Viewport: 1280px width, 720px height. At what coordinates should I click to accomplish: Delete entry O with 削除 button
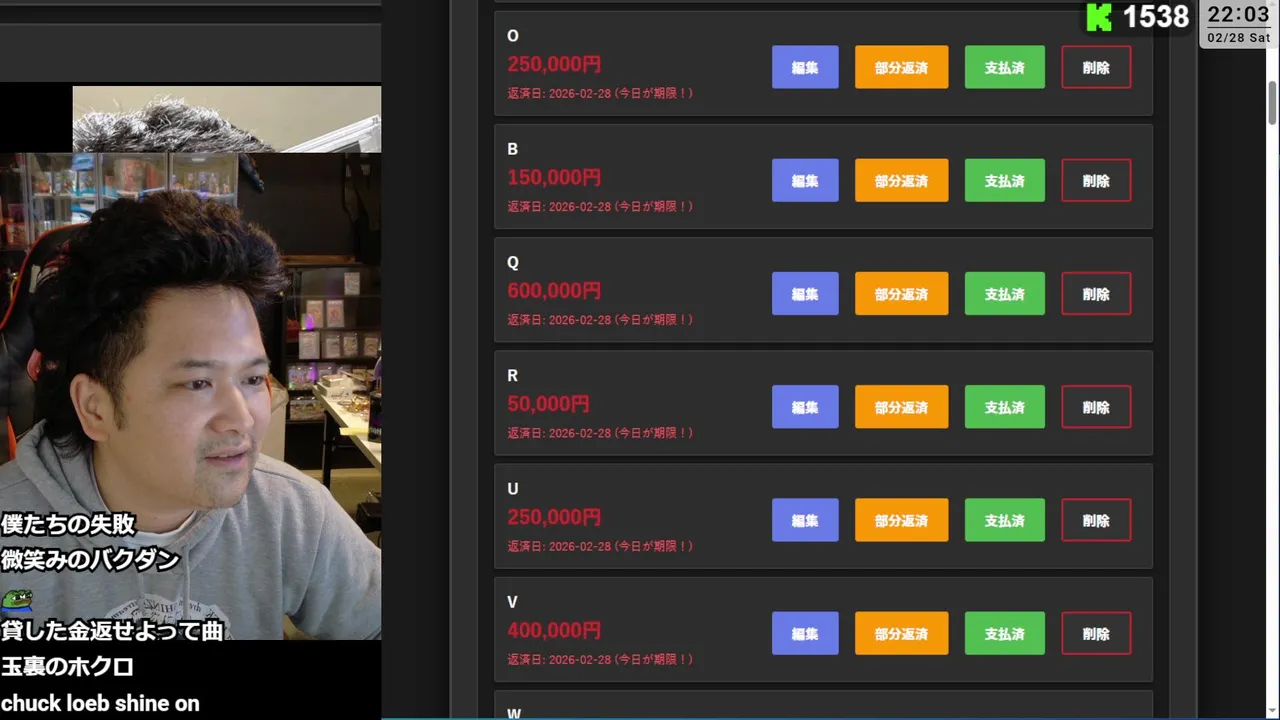click(x=1096, y=67)
